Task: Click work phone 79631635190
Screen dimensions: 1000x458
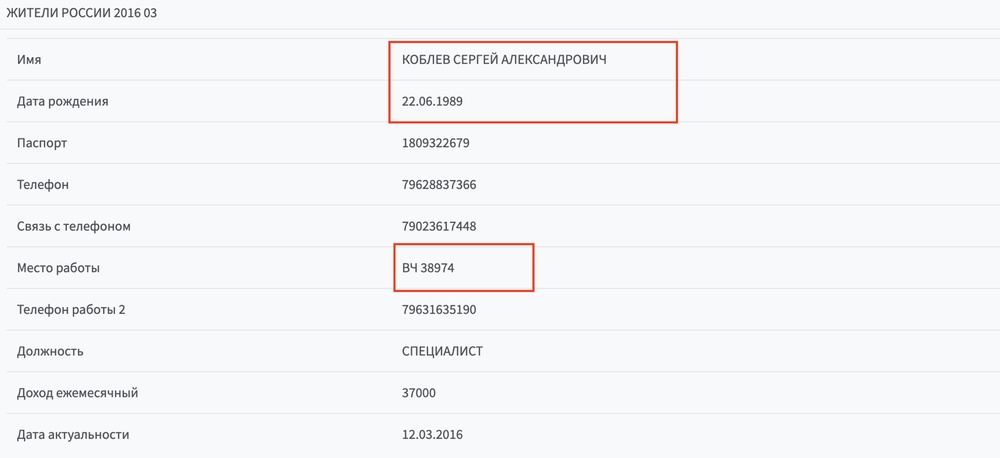Action: point(439,310)
